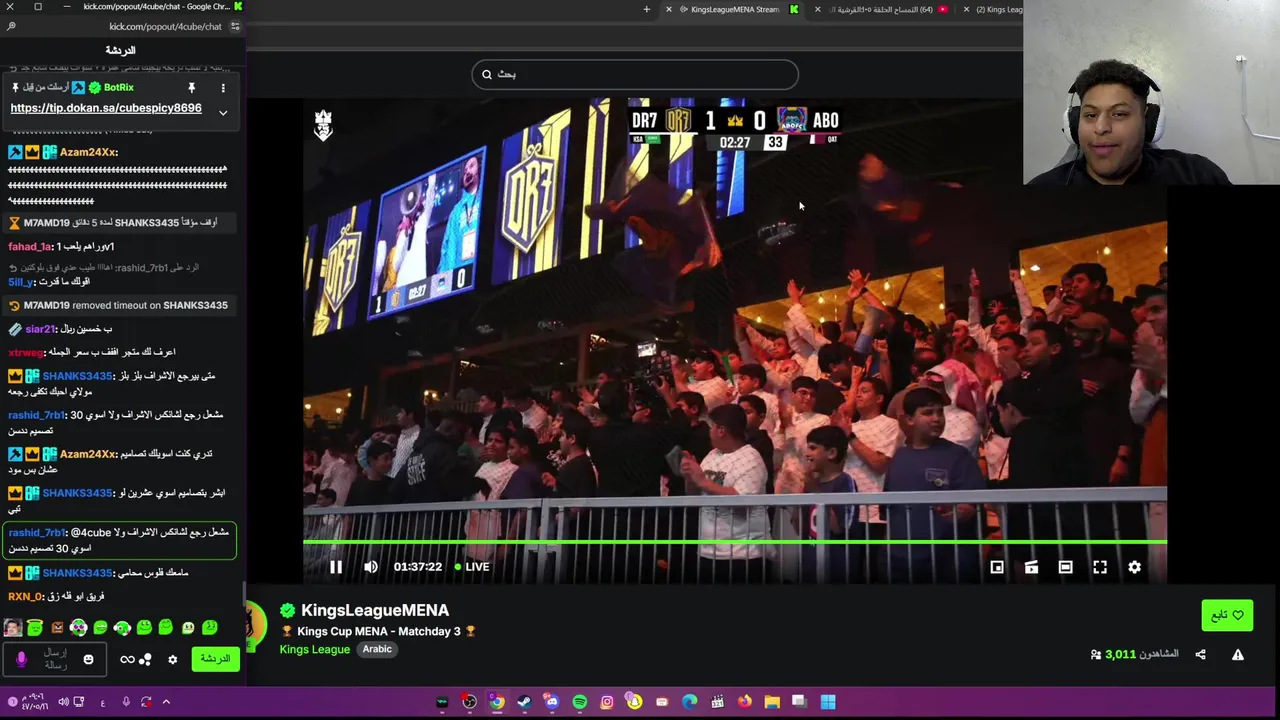1280x720 pixels.
Task: Click the green video progress bar
Action: coord(735,542)
